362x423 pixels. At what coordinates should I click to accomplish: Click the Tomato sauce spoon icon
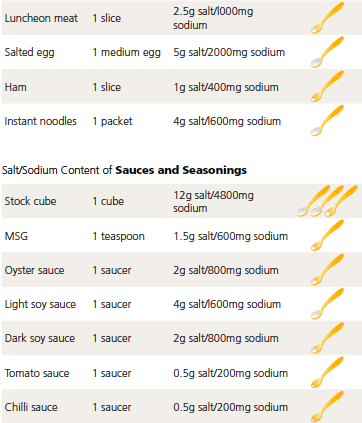tap(327, 372)
